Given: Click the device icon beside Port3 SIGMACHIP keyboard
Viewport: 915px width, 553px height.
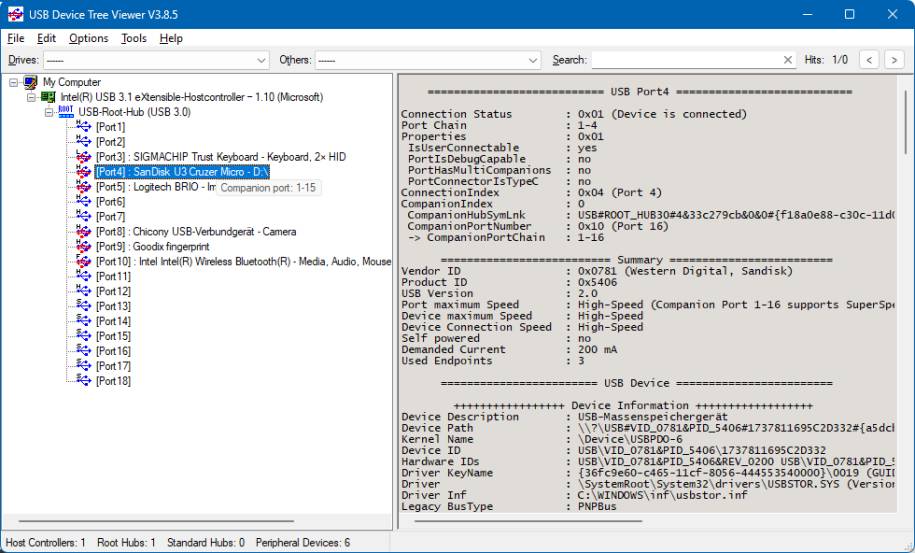Looking at the screenshot, I should click(83, 157).
